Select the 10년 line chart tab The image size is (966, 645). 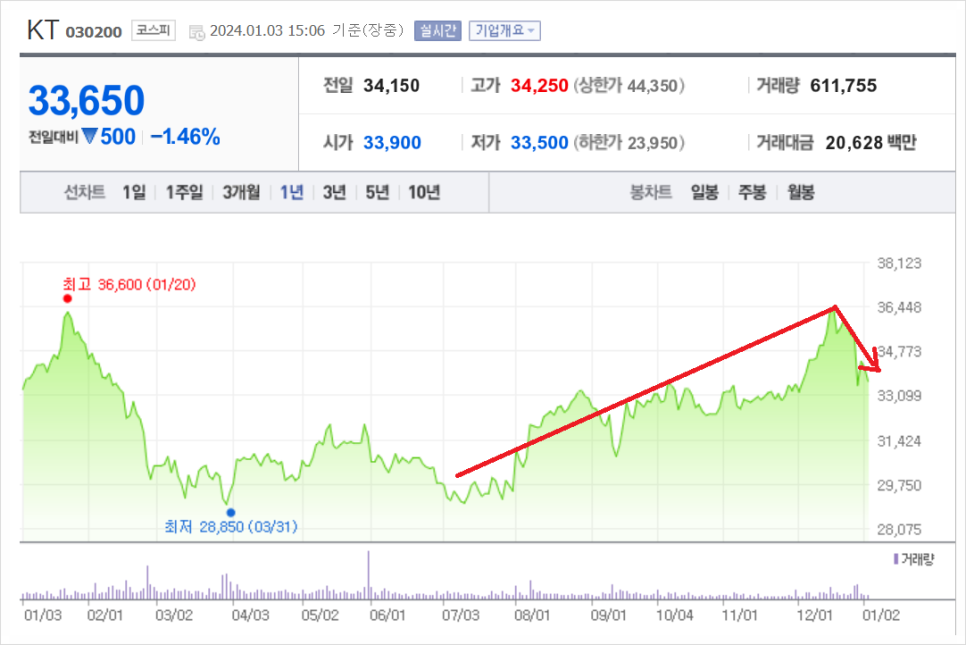pos(424,192)
